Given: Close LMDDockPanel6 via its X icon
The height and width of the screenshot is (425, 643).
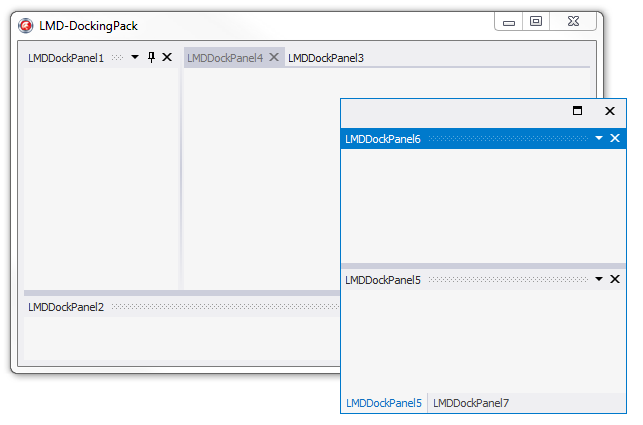Looking at the screenshot, I should tap(615, 138).
